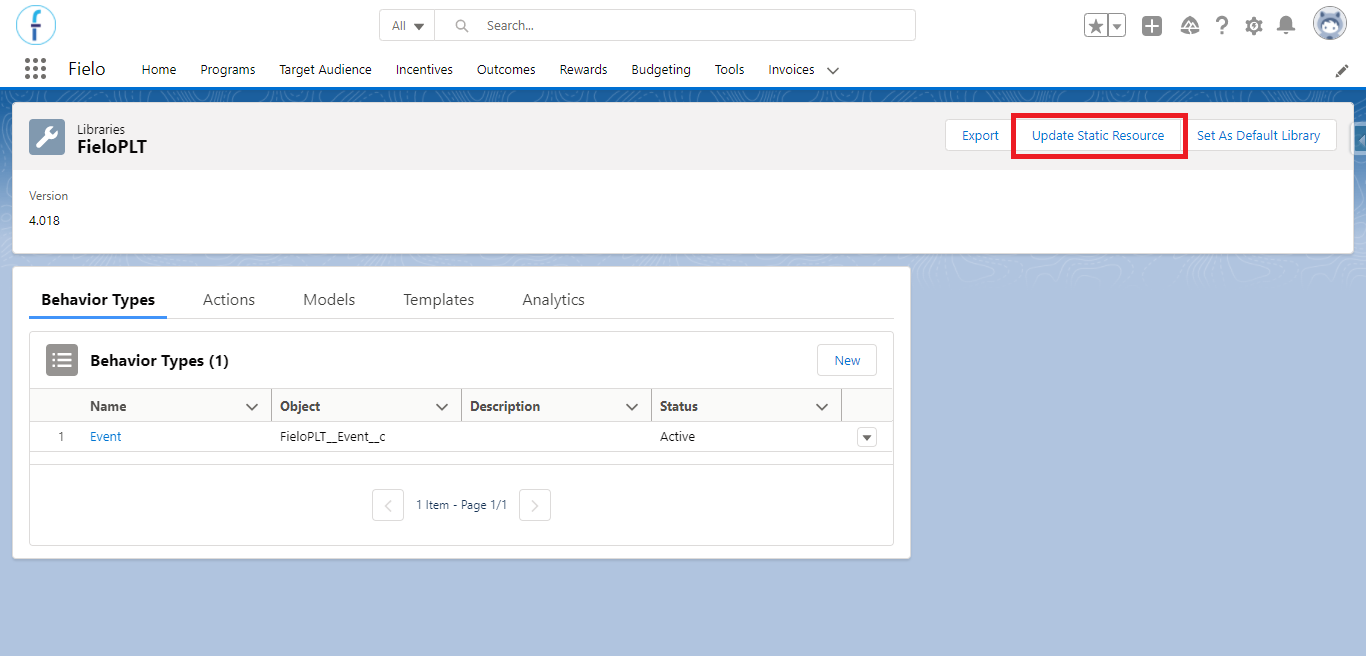Switch to the Analytics tab

point(553,300)
